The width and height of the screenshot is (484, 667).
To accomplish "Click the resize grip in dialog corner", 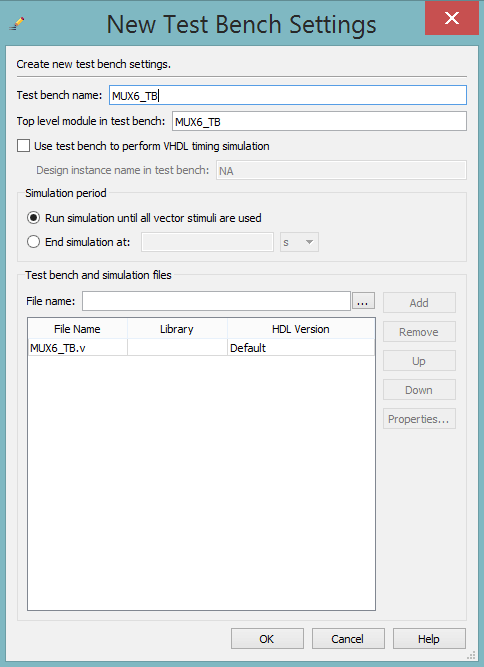I will coord(471,655).
